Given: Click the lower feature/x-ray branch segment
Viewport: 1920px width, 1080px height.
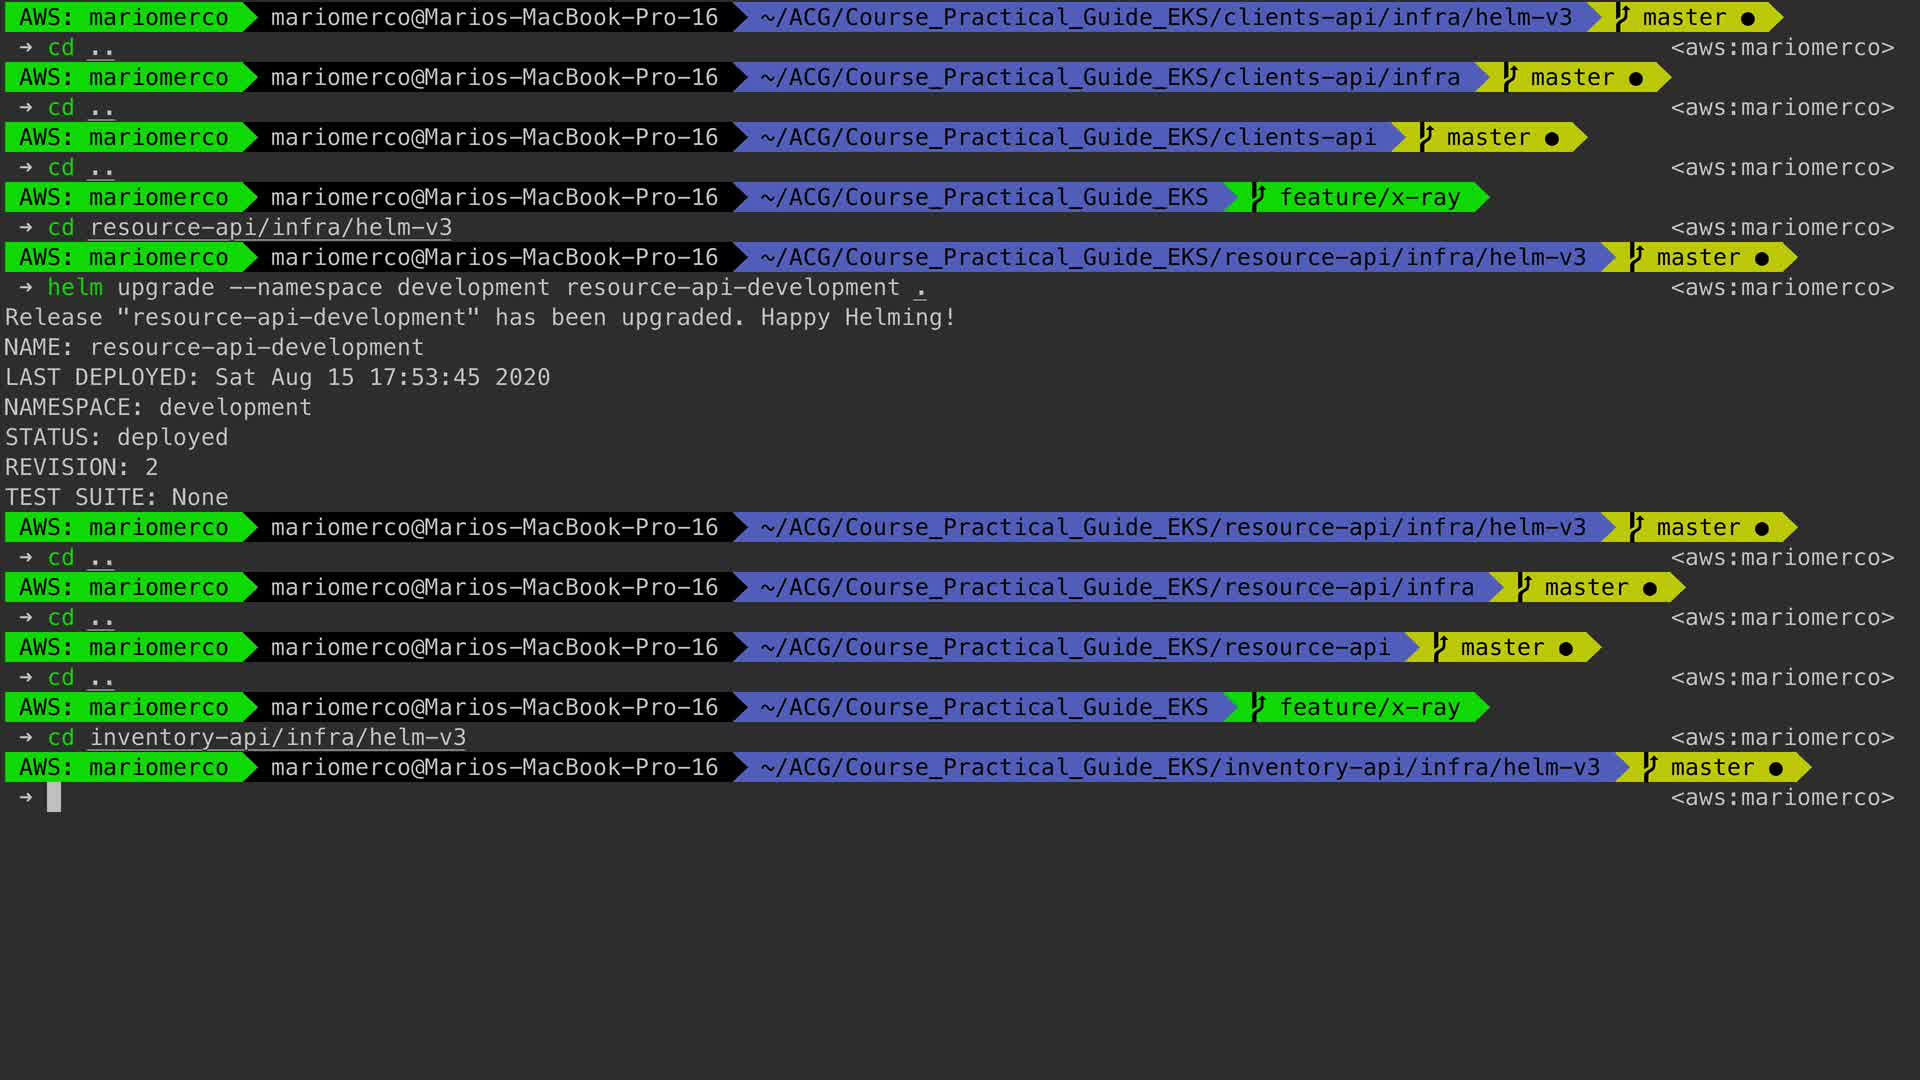Looking at the screenshot, I should pyautogui.click(x=1369, y=707).
